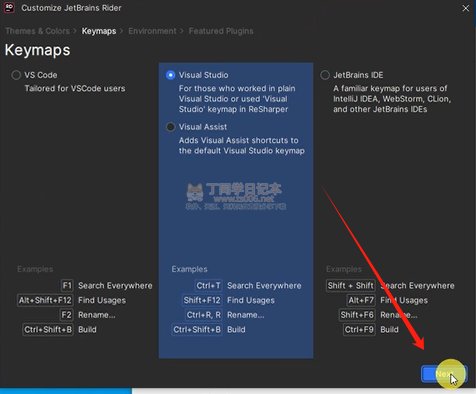Click the Alt+Shift+F12 Find Usages shortcut

[x=45, y=300]
